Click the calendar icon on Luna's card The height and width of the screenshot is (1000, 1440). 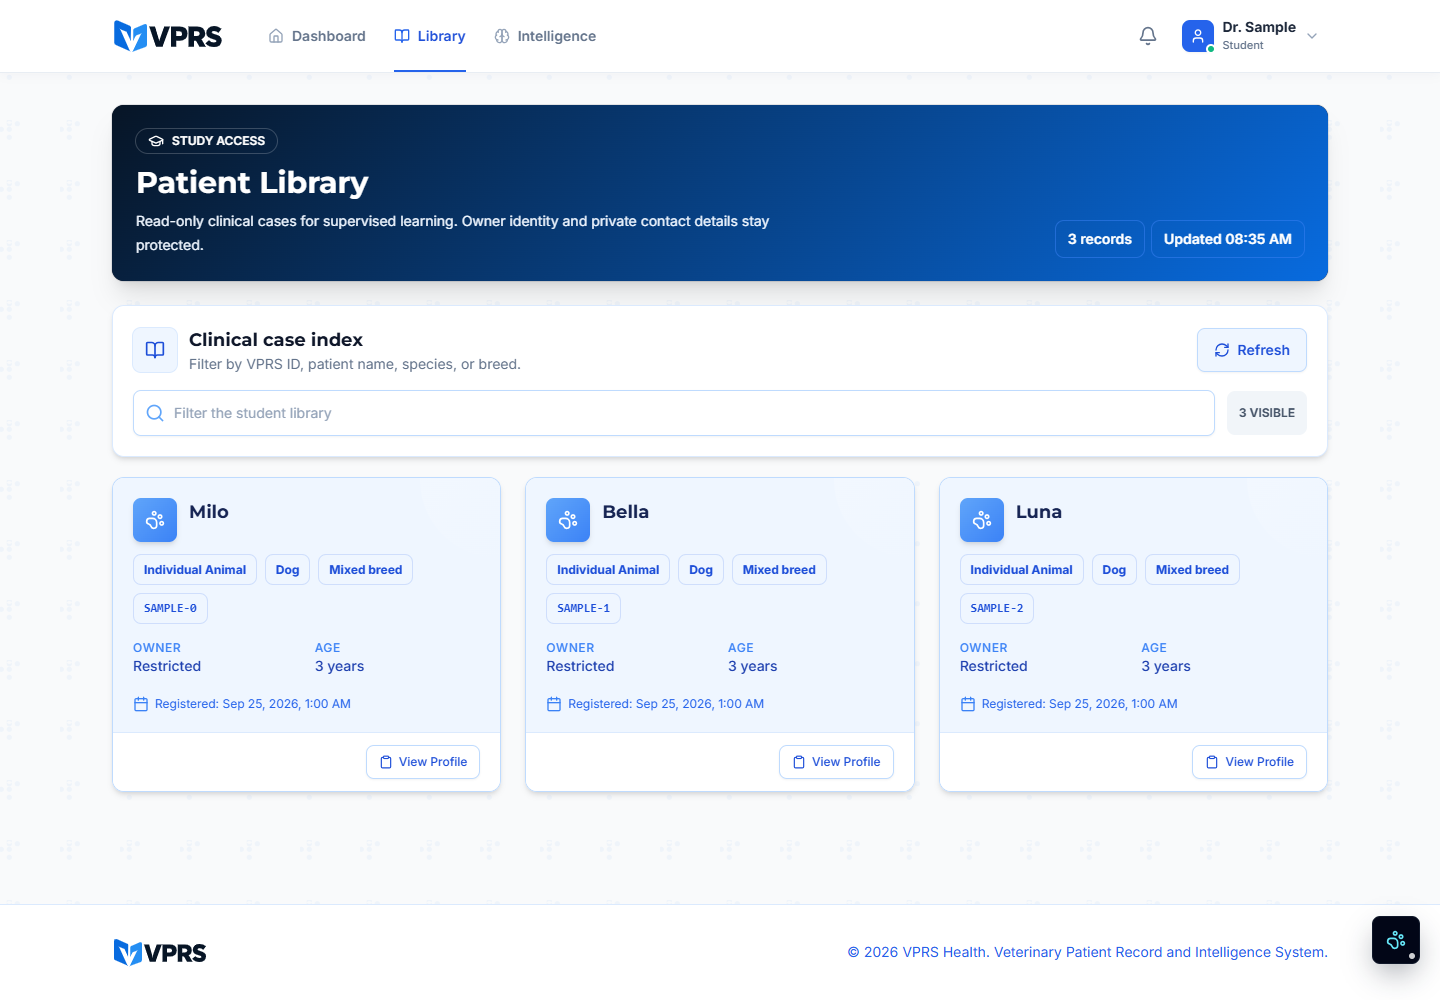968,704
